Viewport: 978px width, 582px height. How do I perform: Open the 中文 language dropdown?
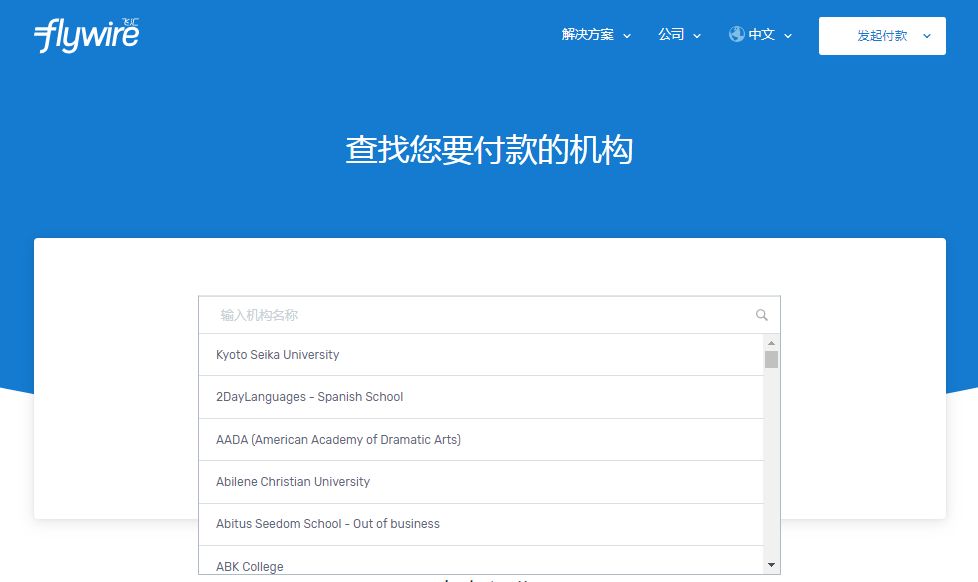[760, 34]
